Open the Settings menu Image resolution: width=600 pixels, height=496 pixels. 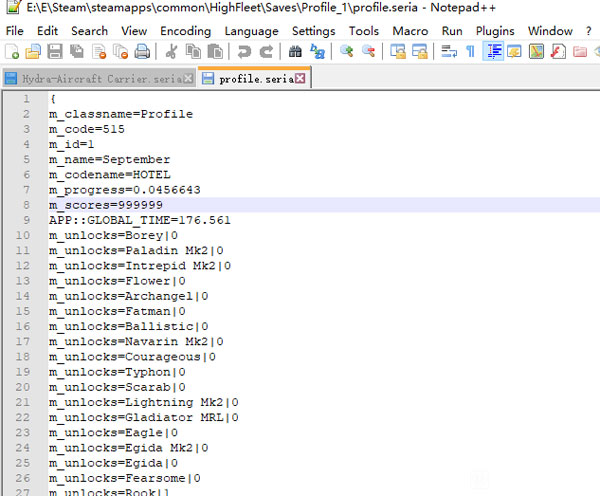[313, 31]
